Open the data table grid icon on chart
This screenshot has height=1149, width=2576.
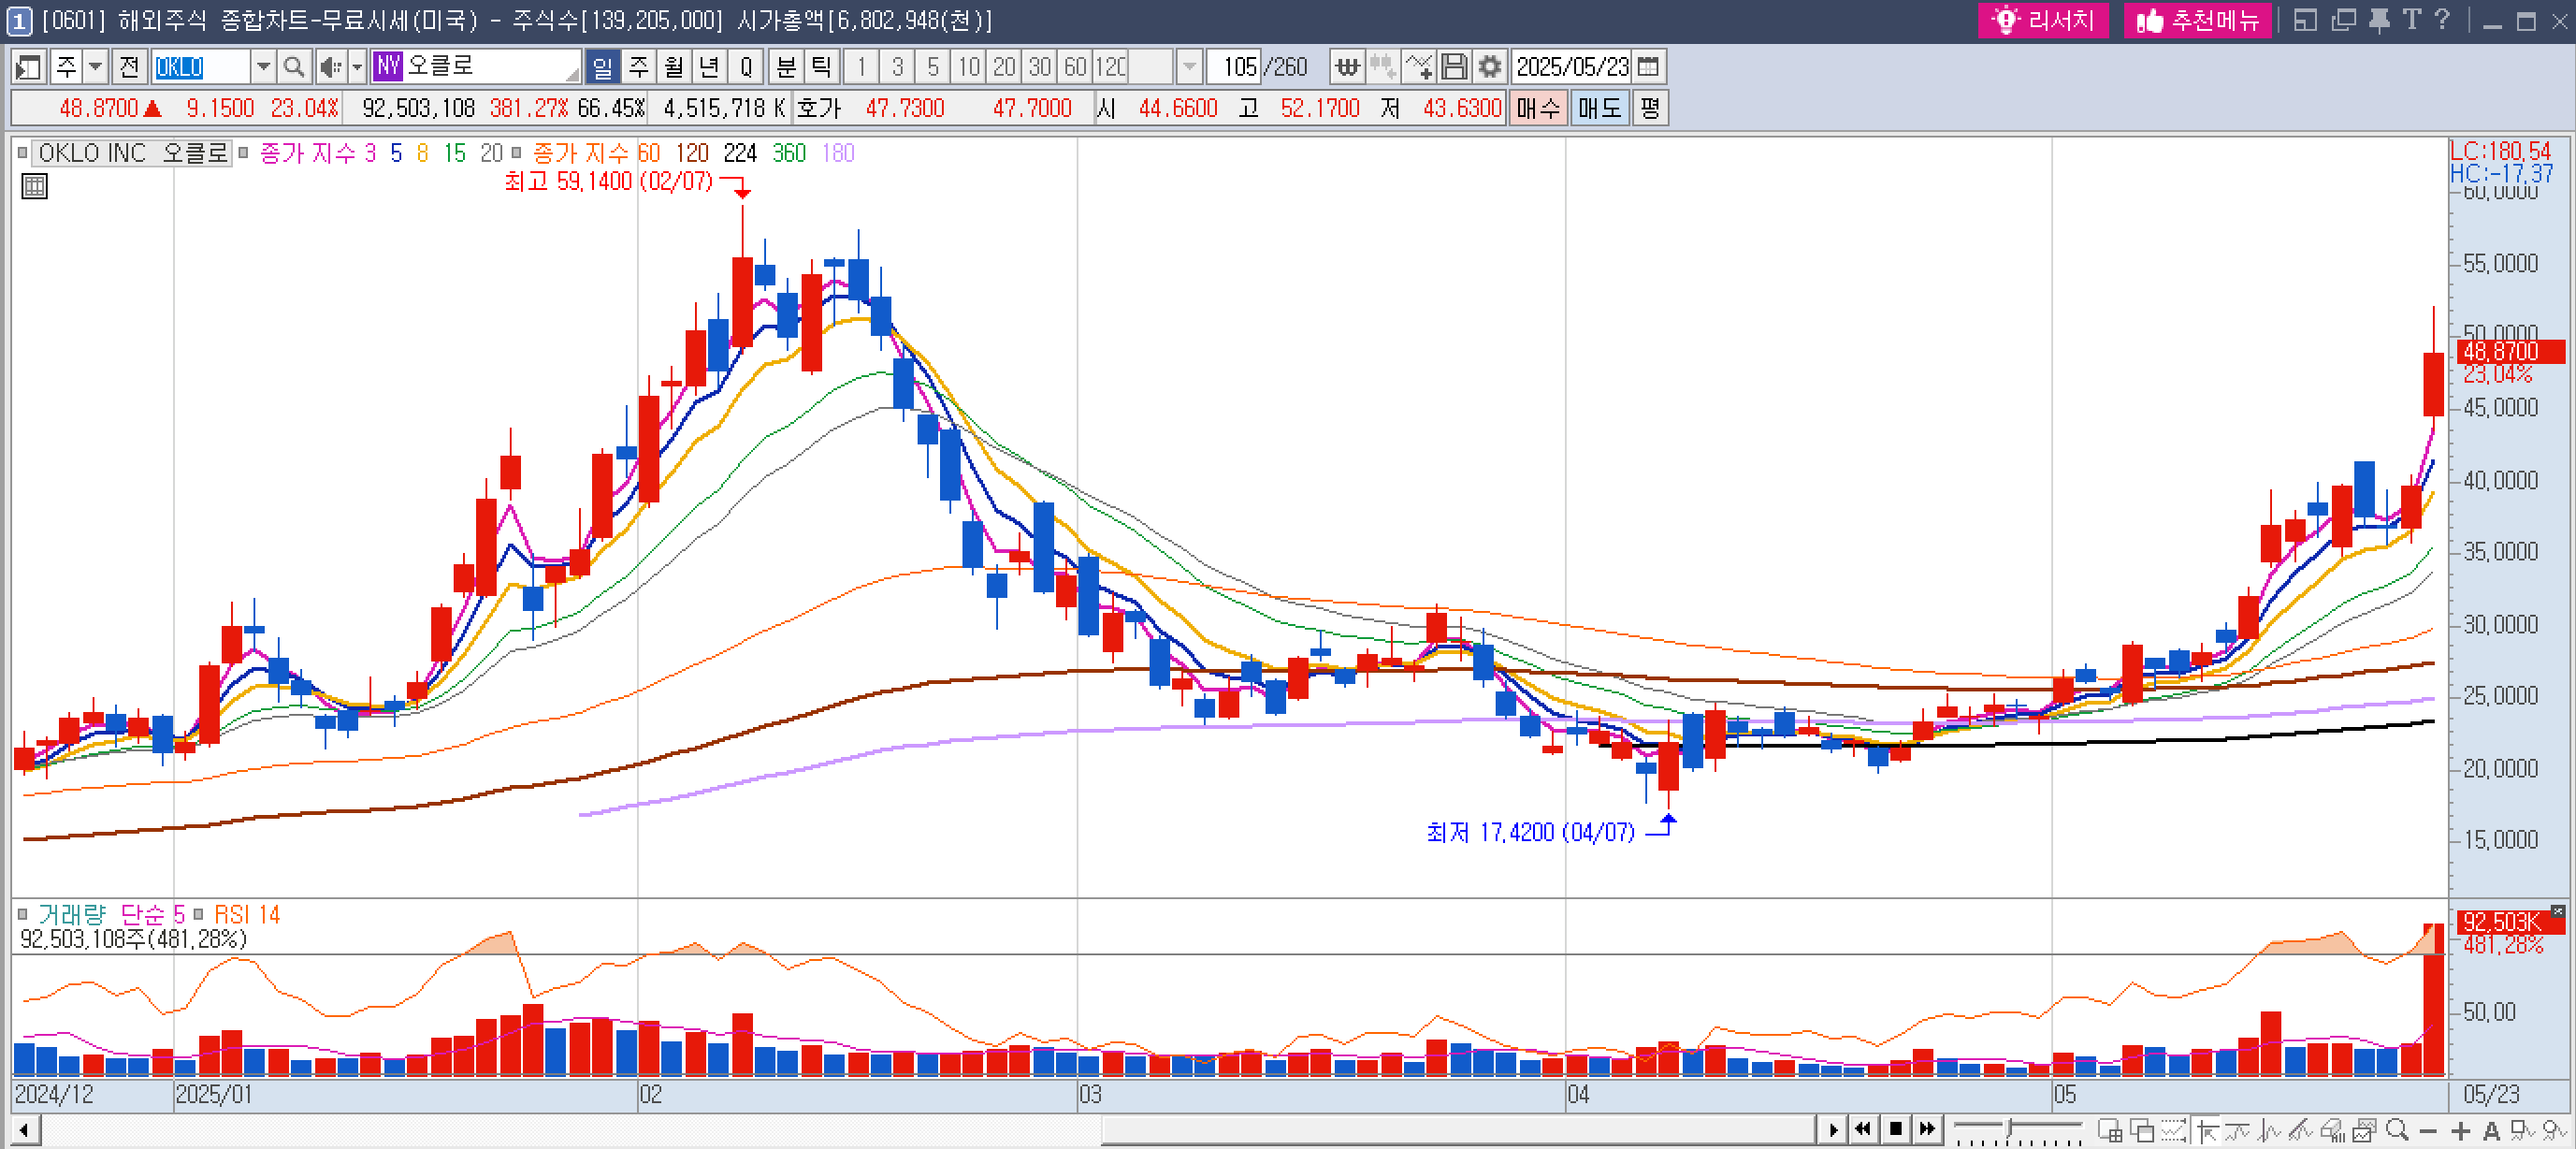tap(34, 186)
